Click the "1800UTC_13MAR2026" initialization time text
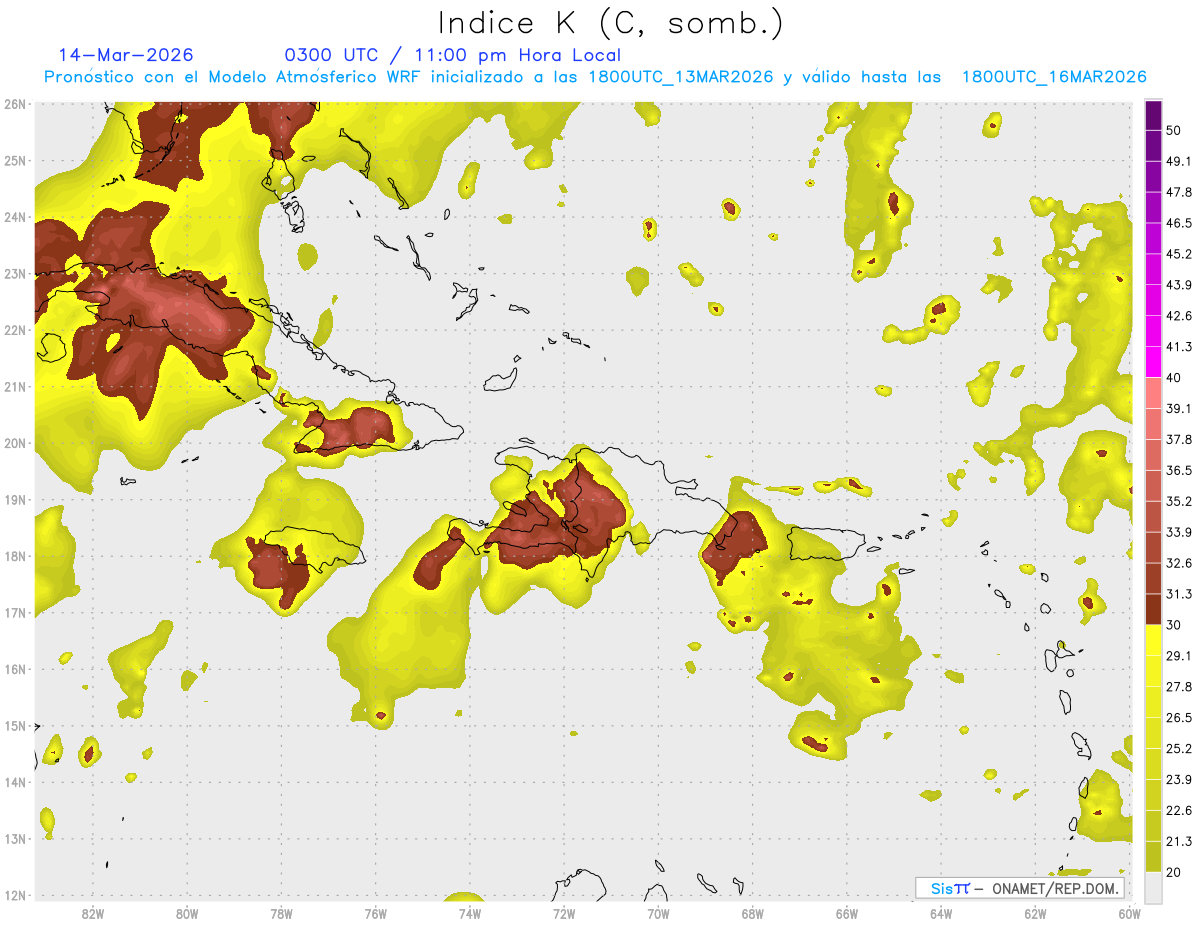The height and width of the screenshot is (927, 1200). (x=681, y=77)
